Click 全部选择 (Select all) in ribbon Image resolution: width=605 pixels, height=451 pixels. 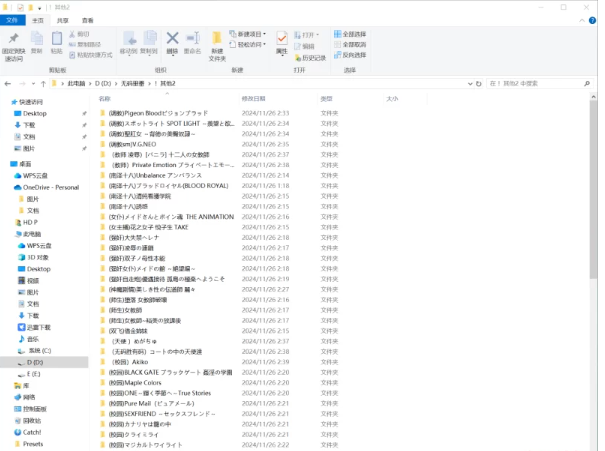coord(350,34)
